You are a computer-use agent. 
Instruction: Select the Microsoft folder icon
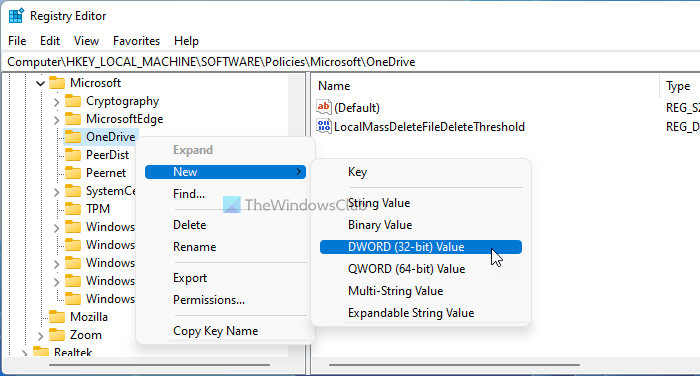click(x=57, y=83)
